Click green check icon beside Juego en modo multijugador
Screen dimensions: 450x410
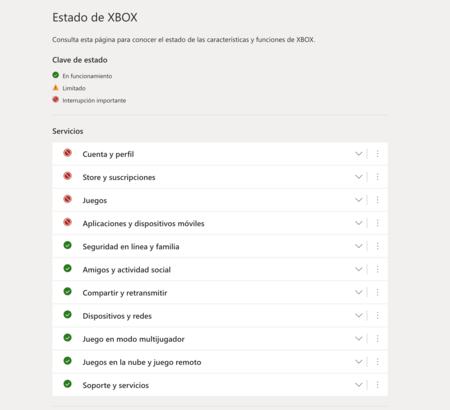(68, 338)
